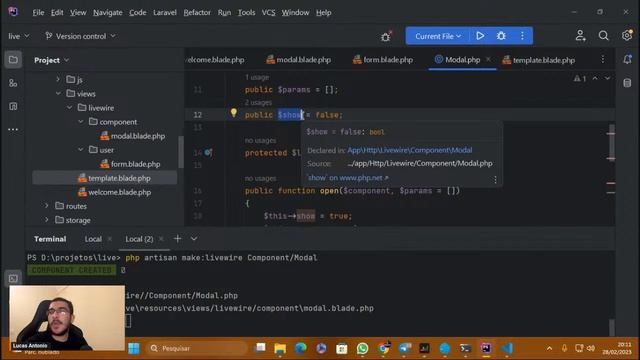Click the project tree scrollbar
This screenshot has height=360, width=640.
(x=181, y=152)
